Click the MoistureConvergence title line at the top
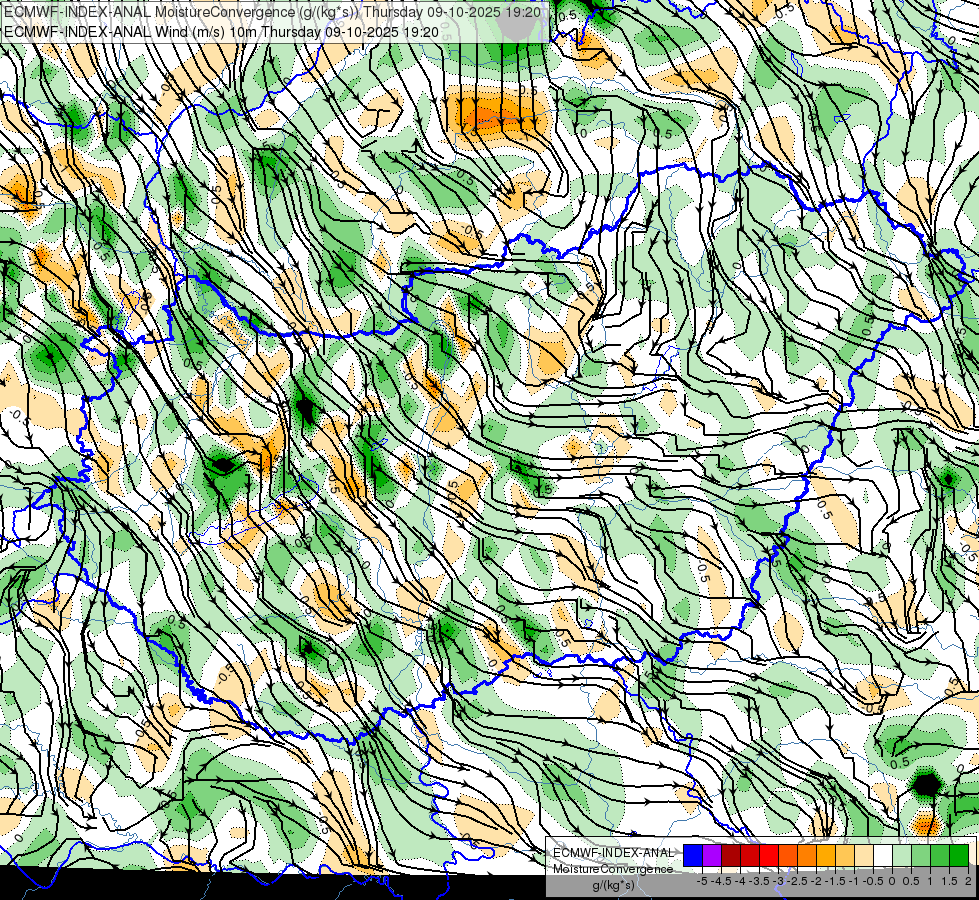 coord(272,12)
